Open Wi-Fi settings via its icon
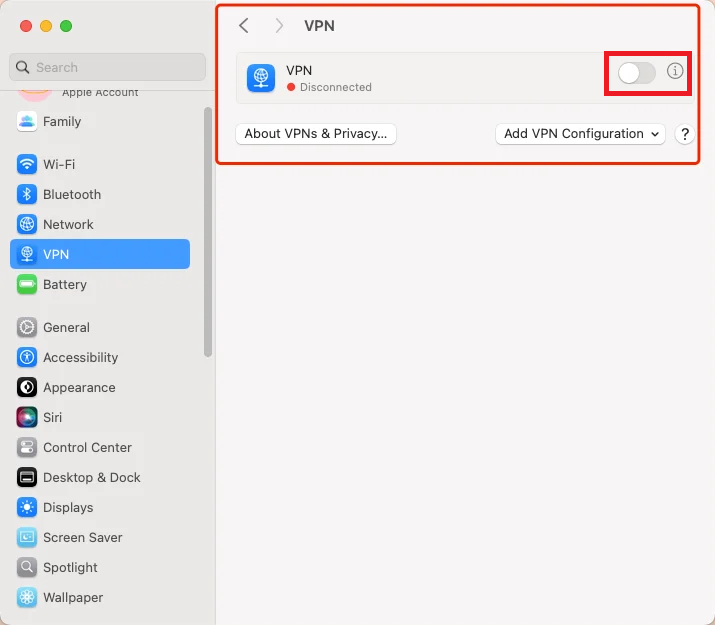The height and width of the screenshot is (625, 715). click(27, 164)
